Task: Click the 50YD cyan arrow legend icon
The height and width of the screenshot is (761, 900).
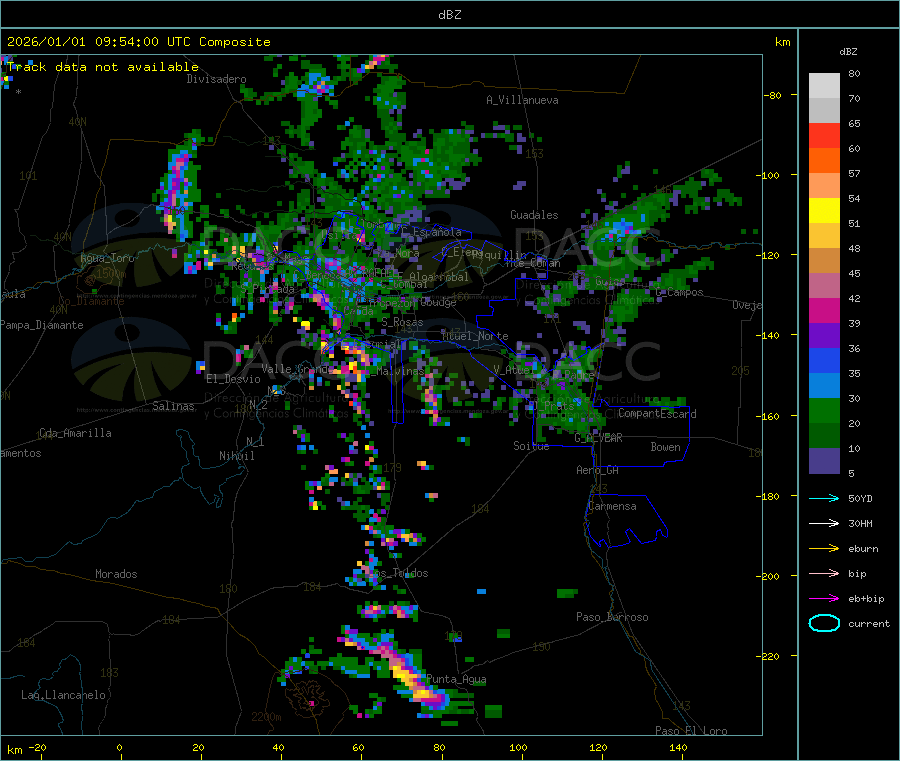Action: (824, 498)
